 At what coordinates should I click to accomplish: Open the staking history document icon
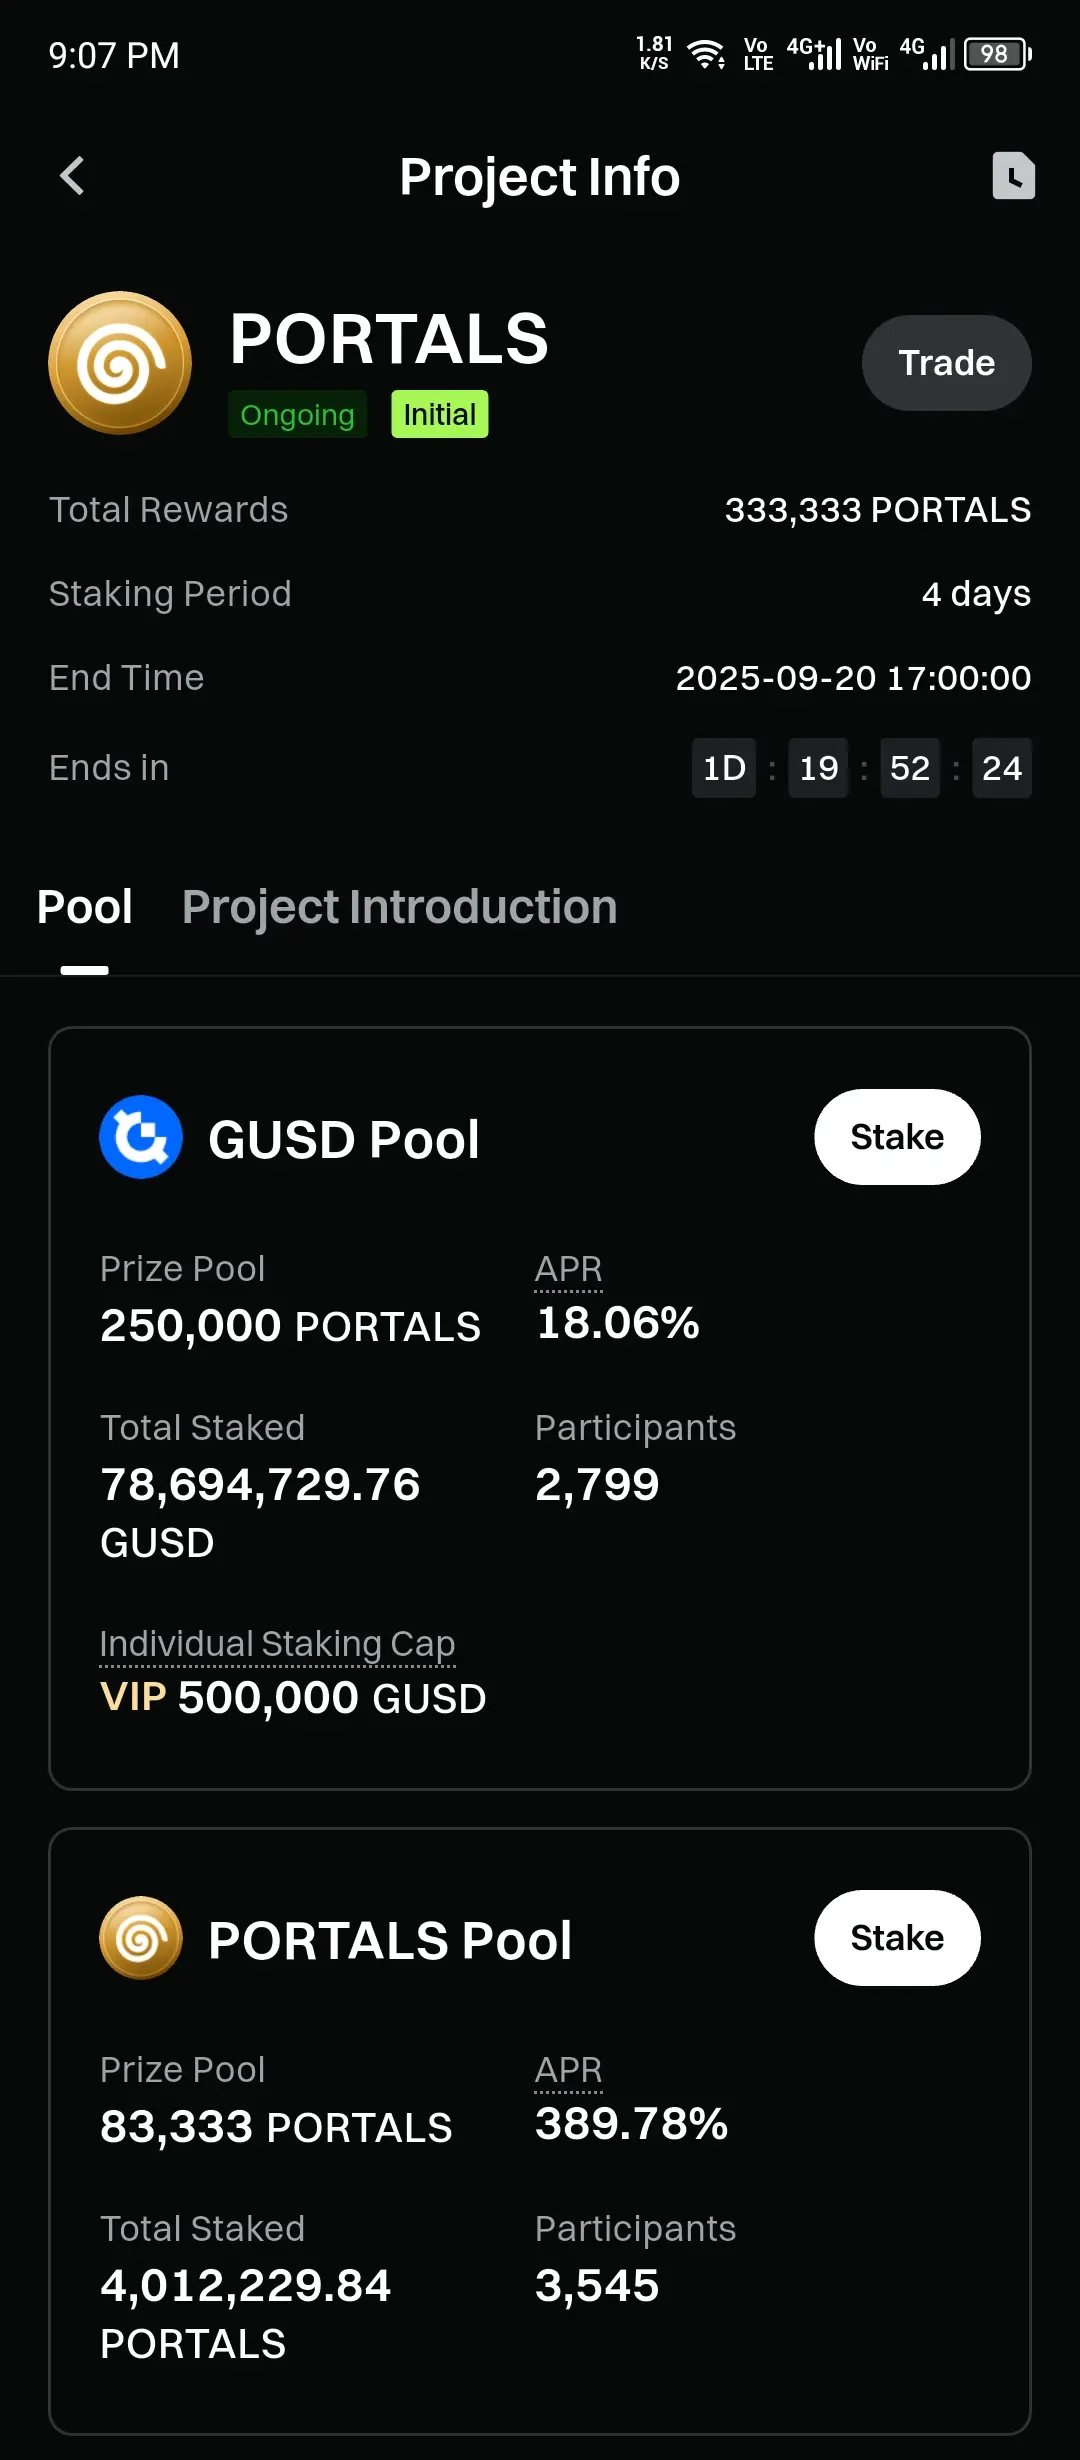pos(1013,176)
